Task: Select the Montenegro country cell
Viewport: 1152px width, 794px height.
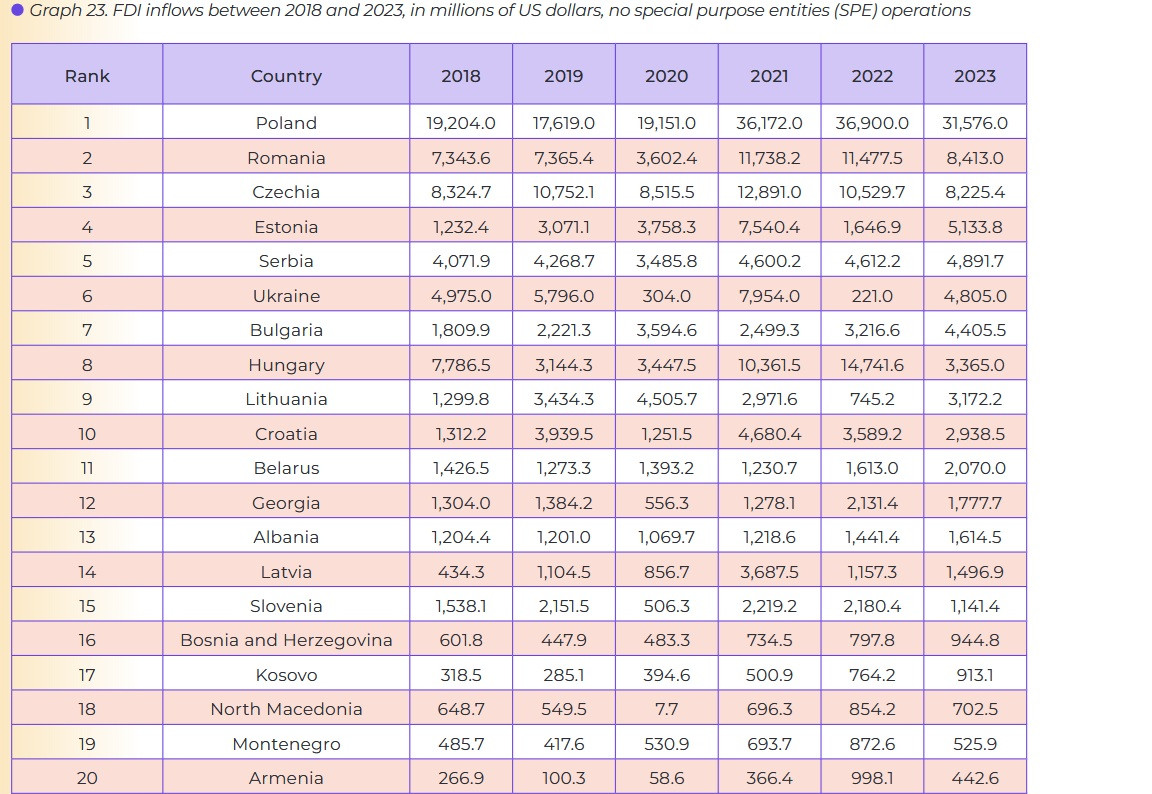Action: [x=286, y=744]
